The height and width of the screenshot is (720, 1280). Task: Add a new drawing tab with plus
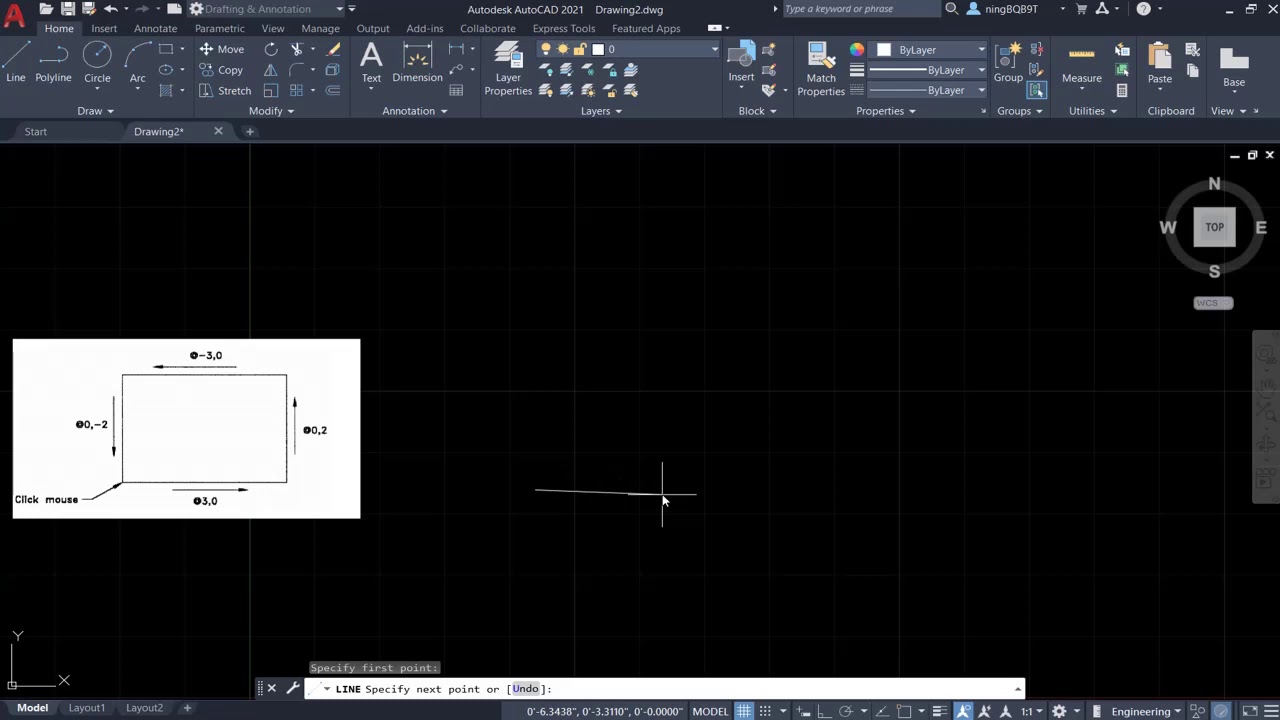point(250,131)
